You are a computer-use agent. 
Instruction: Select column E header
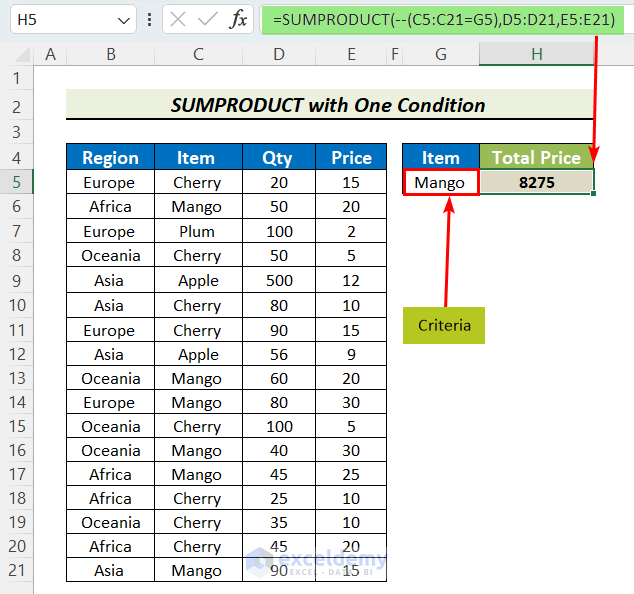click(x=351, y=54)
